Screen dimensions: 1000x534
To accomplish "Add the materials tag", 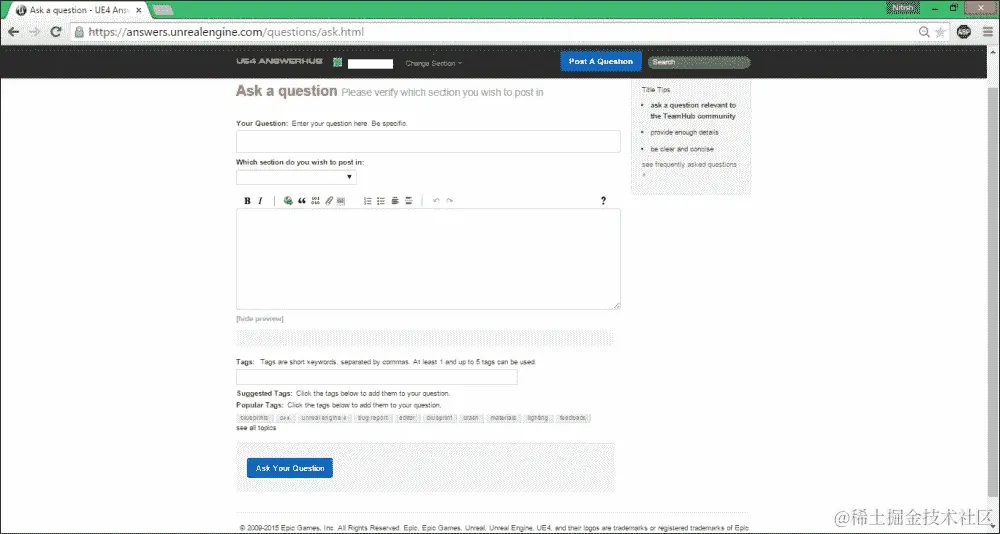I will [503, 418].
